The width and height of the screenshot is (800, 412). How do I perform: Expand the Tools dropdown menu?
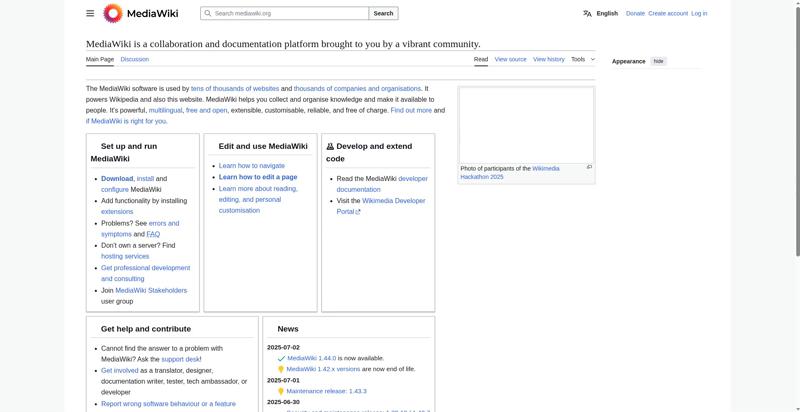tap(583, 59)
